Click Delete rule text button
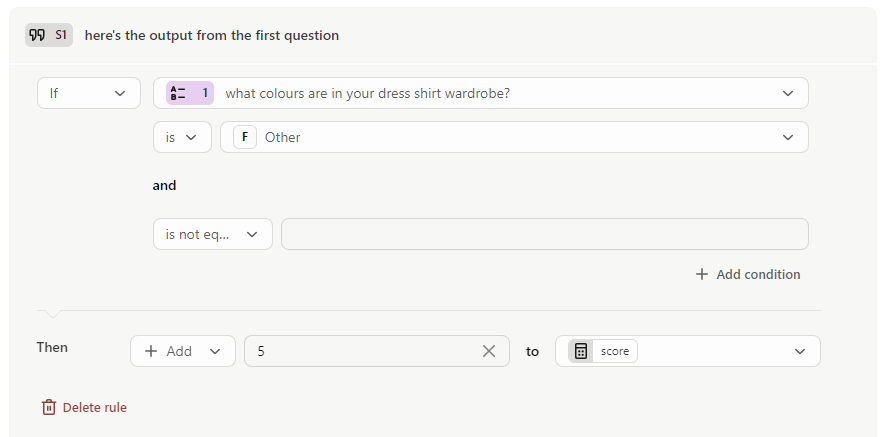894x437 pixels. point(95,407)
